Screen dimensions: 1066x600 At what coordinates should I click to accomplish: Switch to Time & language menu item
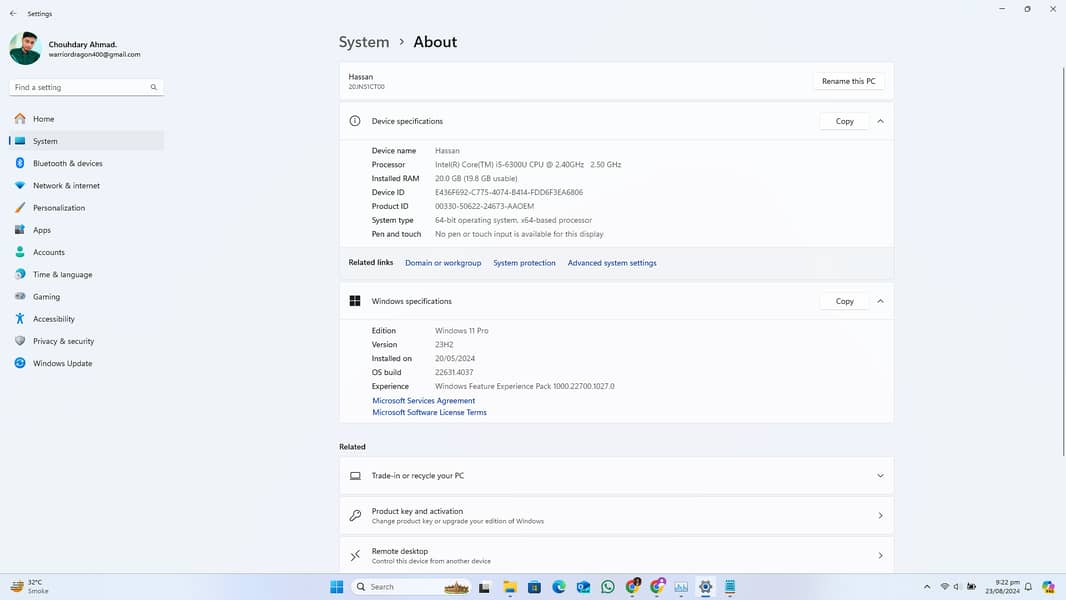click(62, 275)
